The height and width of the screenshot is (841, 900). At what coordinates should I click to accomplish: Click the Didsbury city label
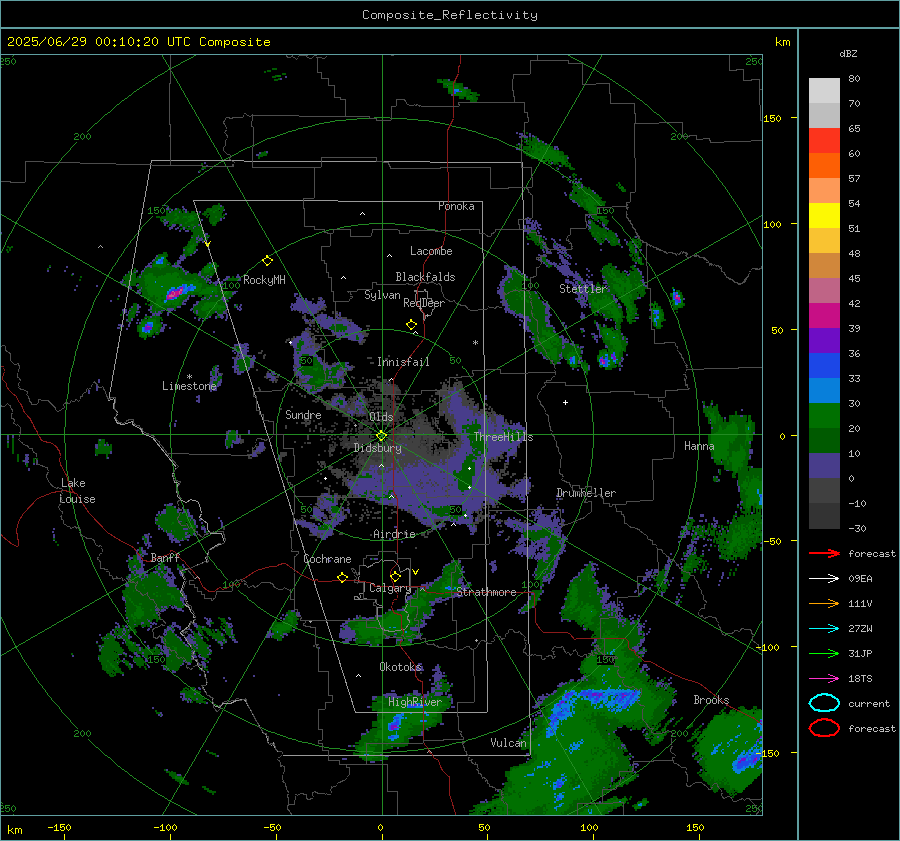[377, 448]
